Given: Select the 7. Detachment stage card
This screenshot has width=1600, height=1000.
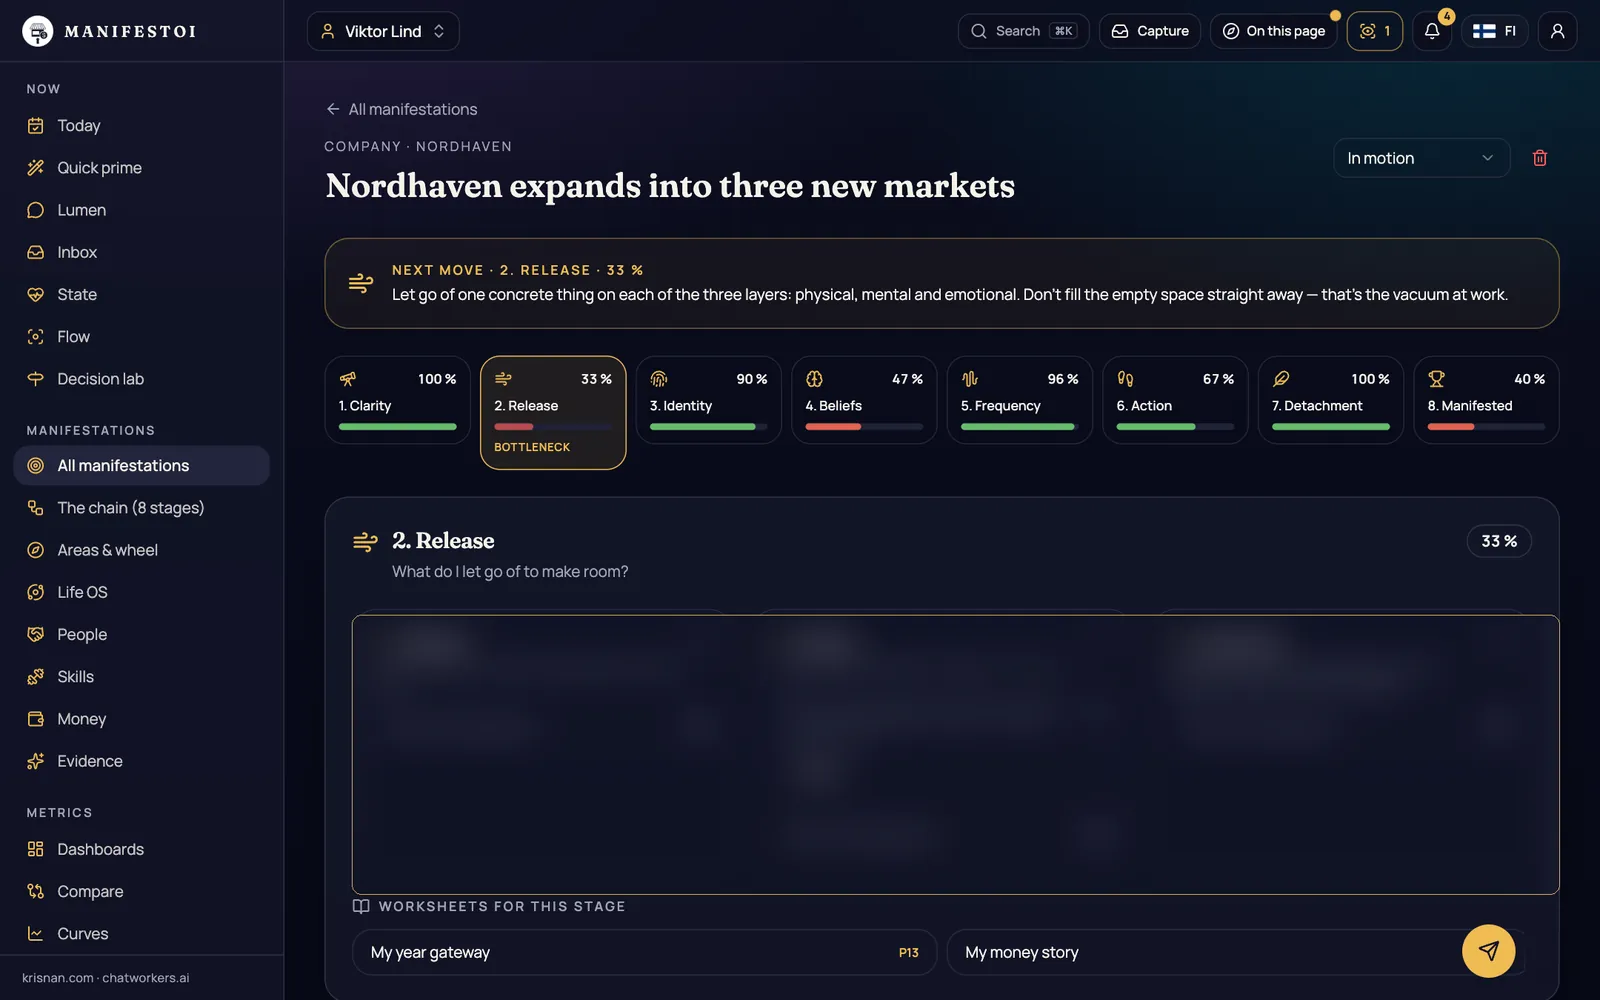Looking at the screenshot, I should [1331, 400].
